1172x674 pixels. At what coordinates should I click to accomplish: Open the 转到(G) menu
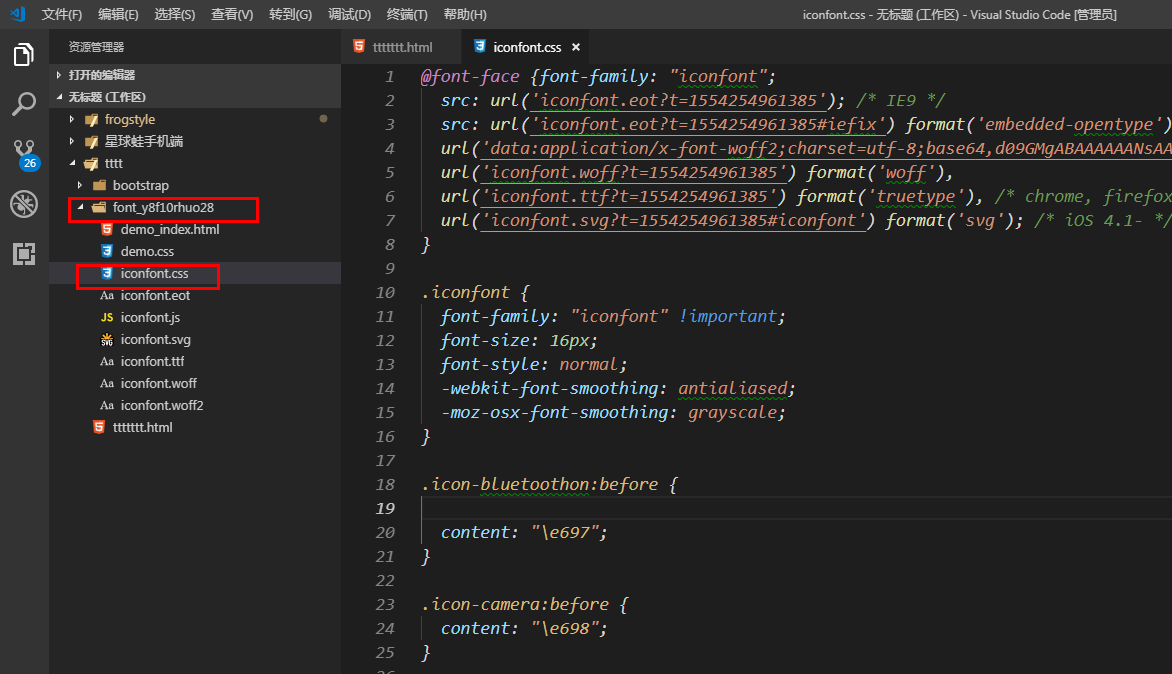point(290,14)
